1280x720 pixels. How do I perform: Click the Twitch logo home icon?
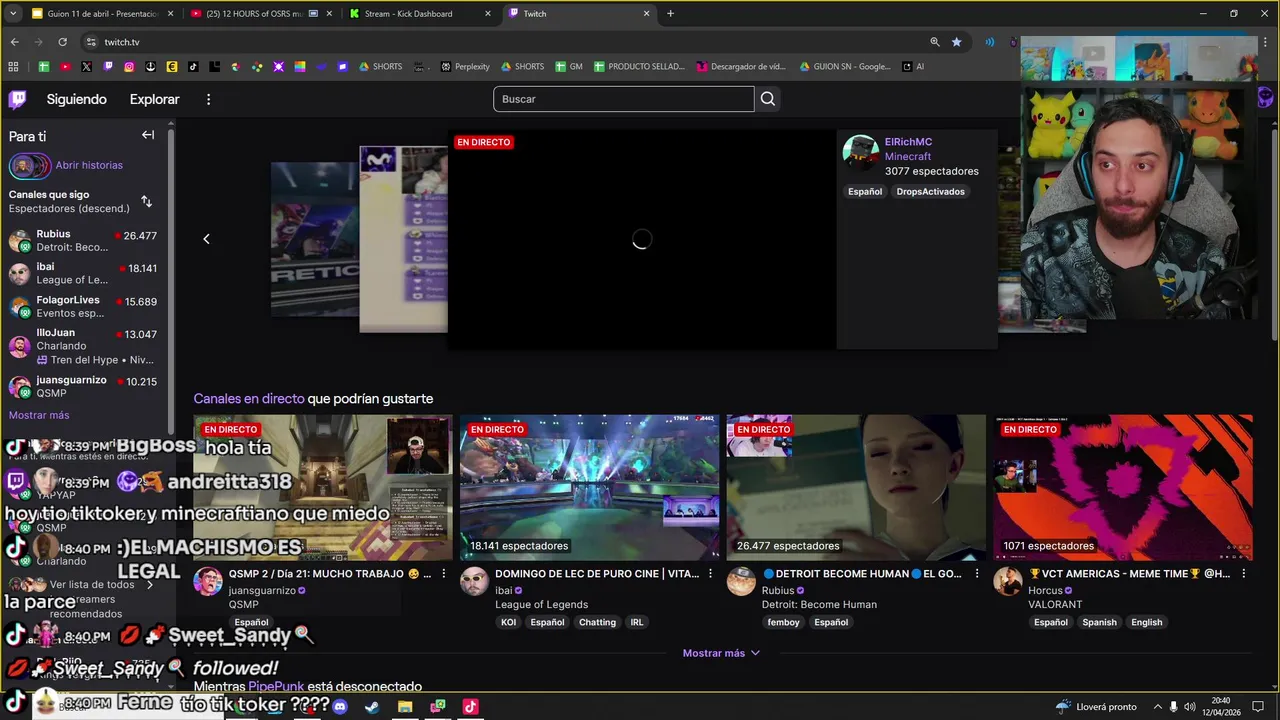(x=18, y=99)
